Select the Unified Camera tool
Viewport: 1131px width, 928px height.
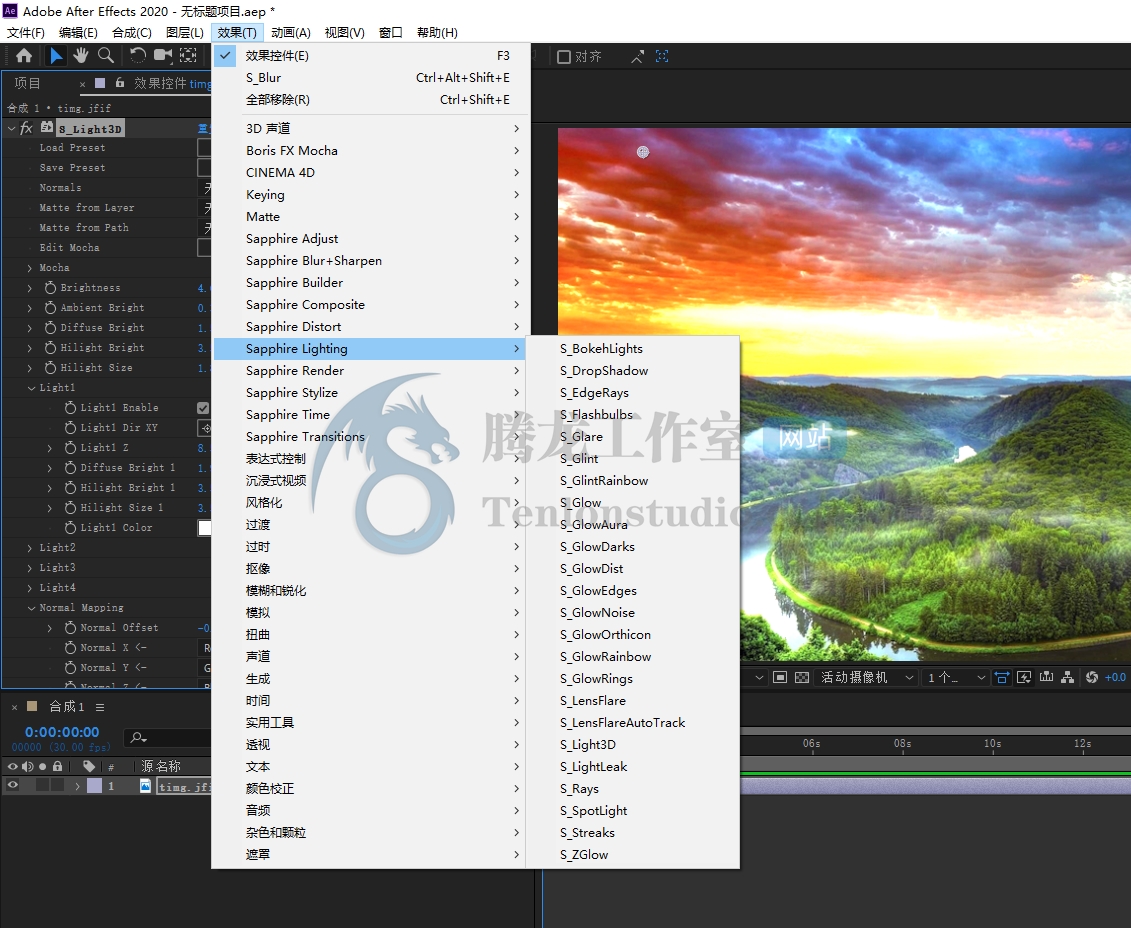(163, 56)
